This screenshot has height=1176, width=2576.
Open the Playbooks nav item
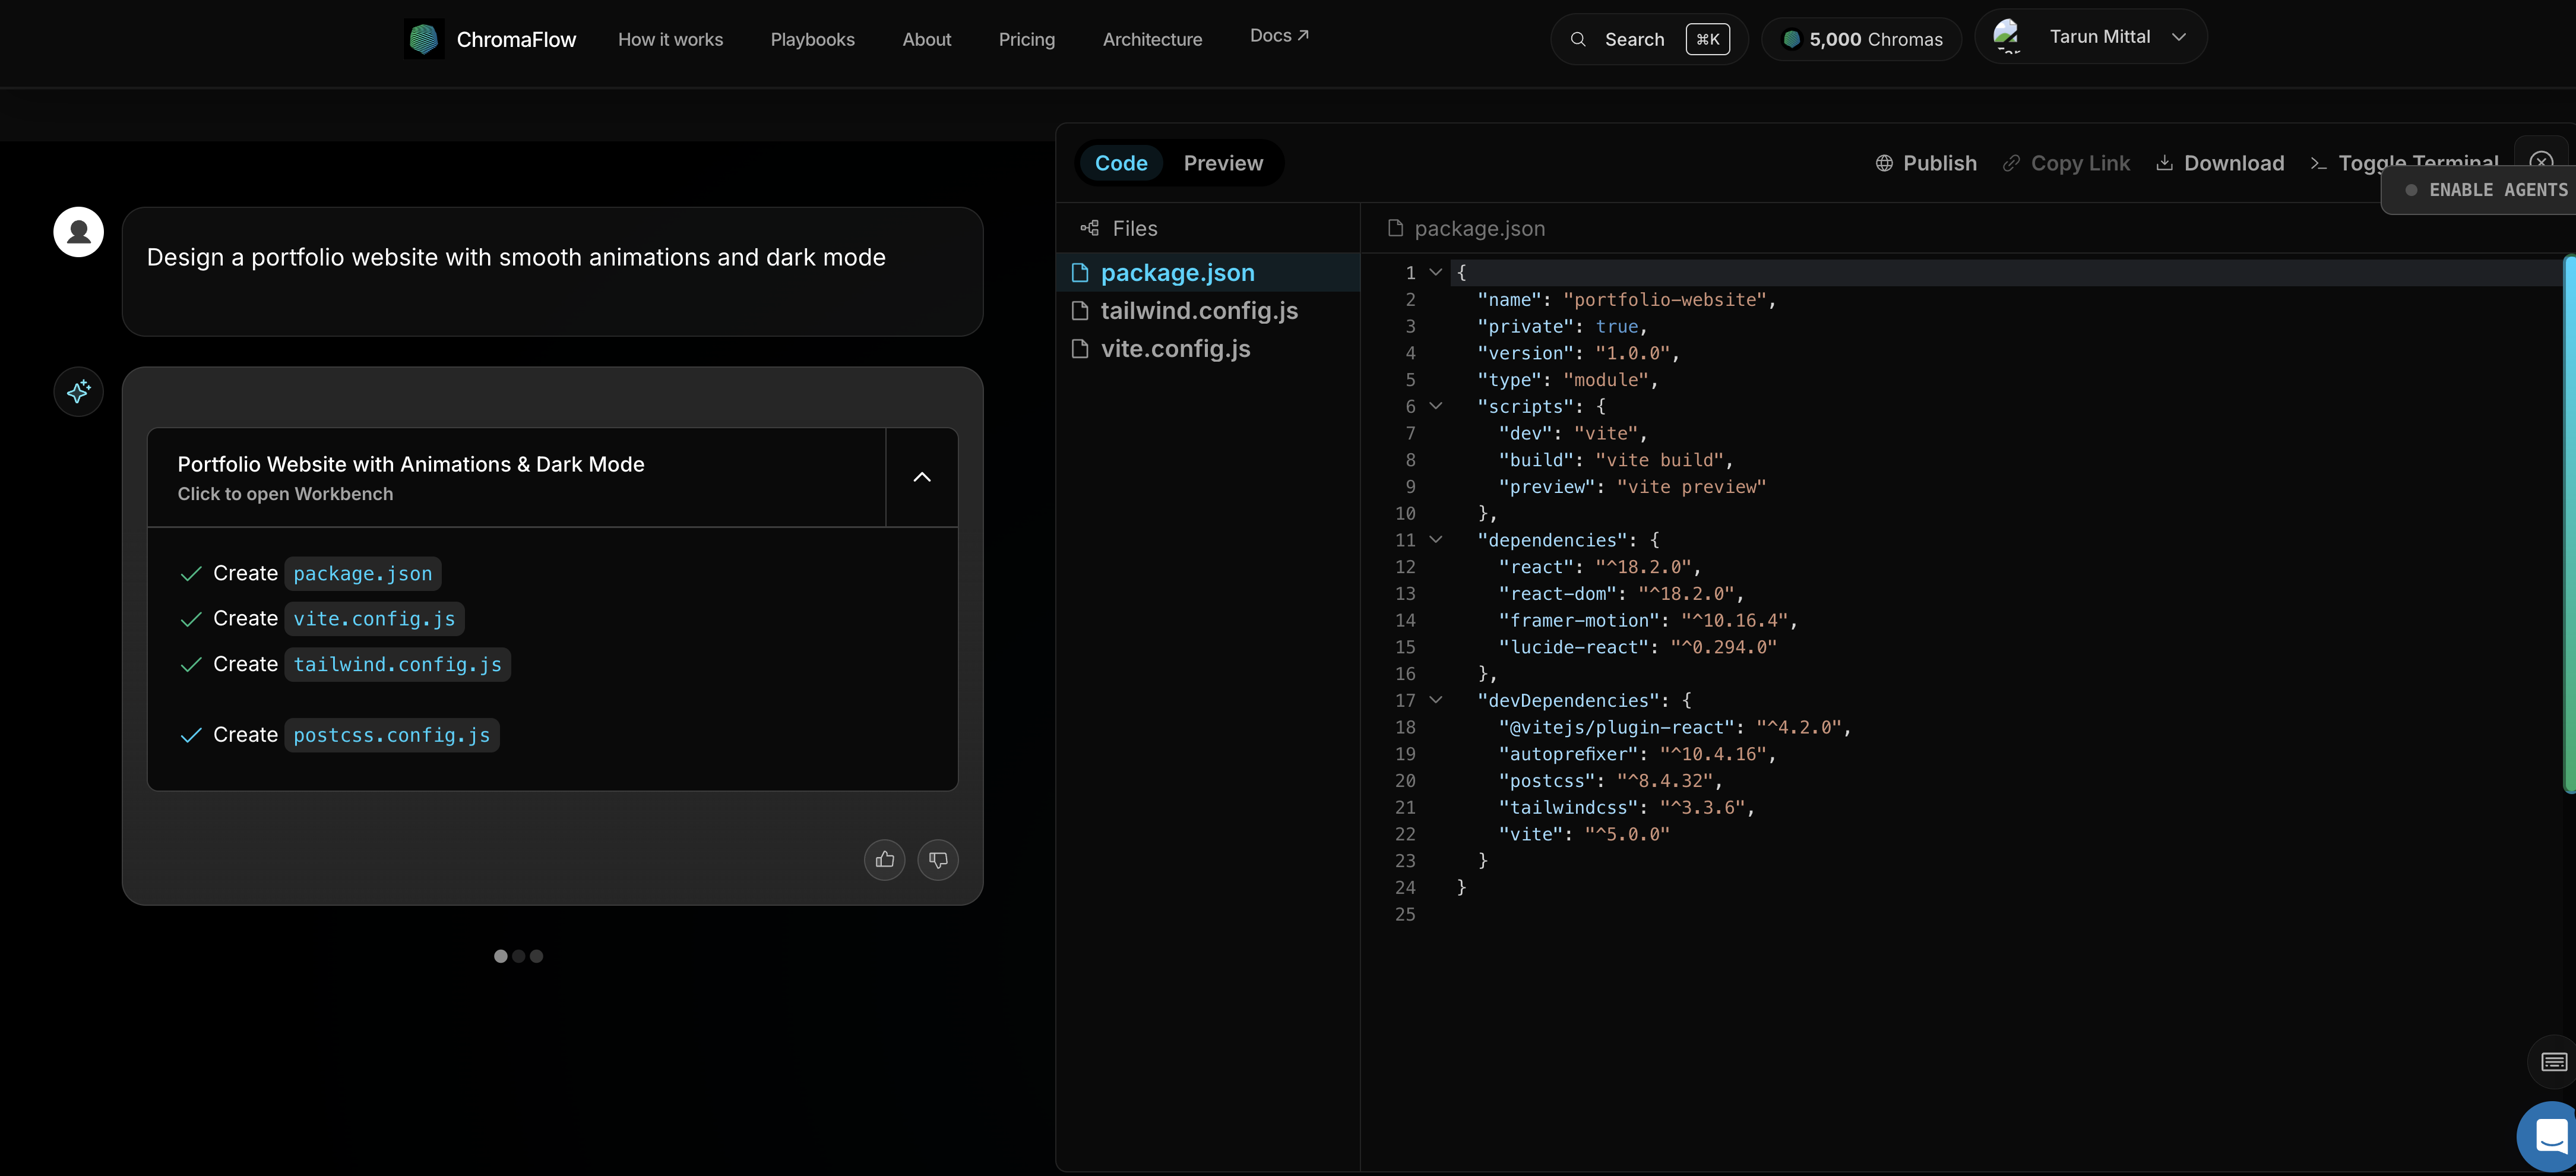812,39
